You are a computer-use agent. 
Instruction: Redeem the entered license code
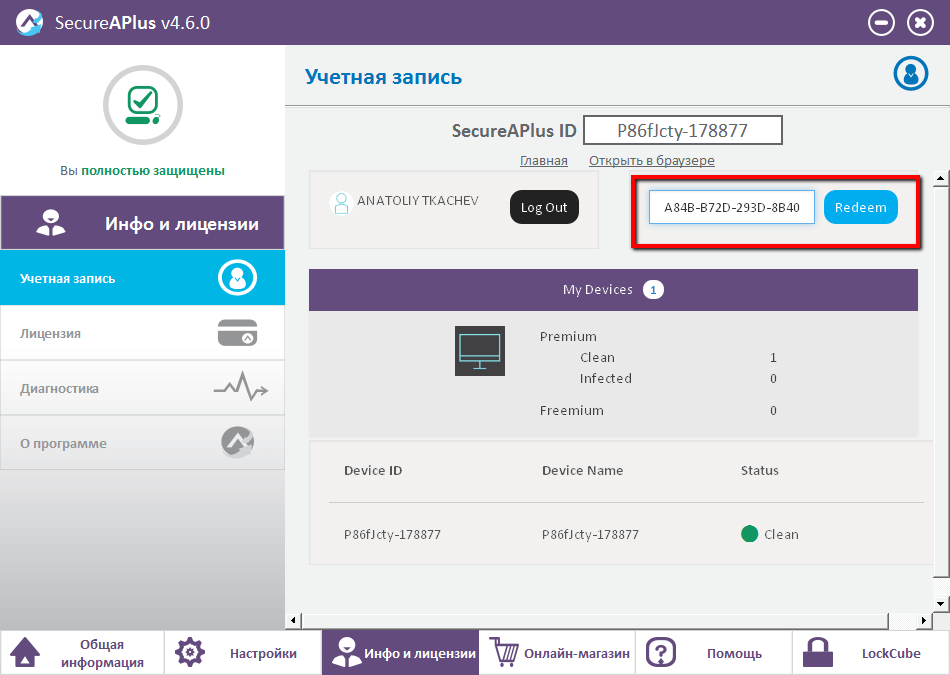click(x=860, y=207)
